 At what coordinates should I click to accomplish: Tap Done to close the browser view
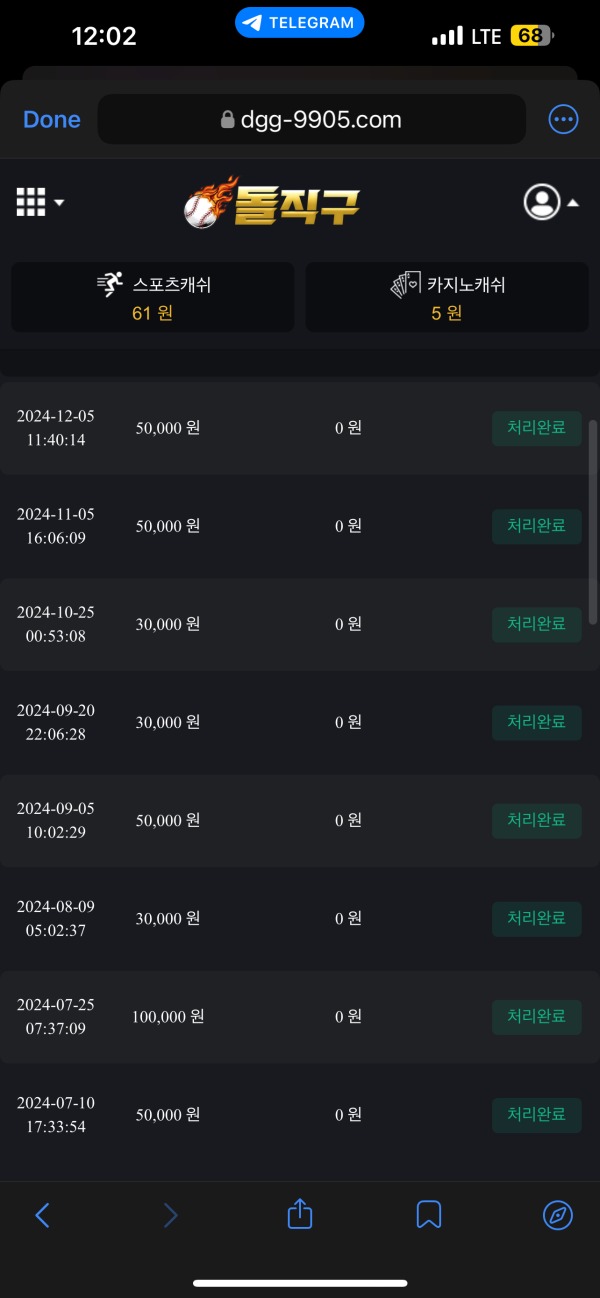[51, 119]
